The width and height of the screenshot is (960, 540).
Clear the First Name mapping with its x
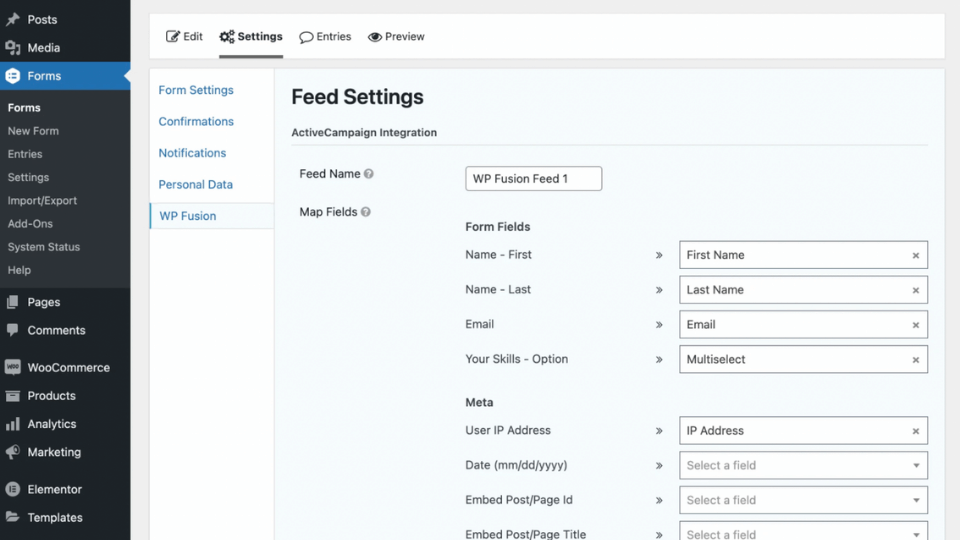click(x=916, y=255)
